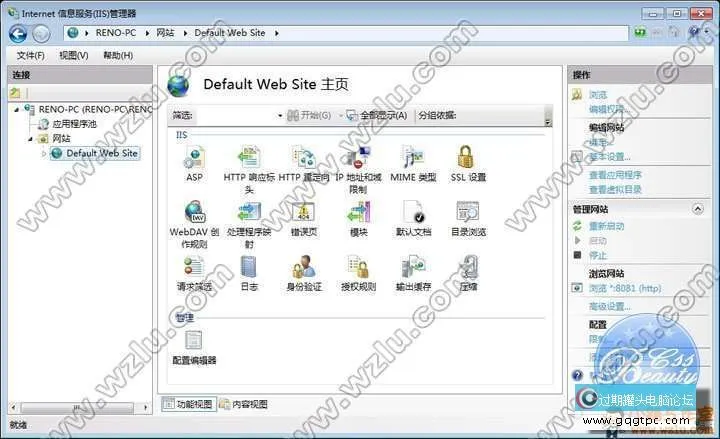This screenshot has width=720, height=439.
Task: Click the 开始(G) filter button
Action: point(309,116)
